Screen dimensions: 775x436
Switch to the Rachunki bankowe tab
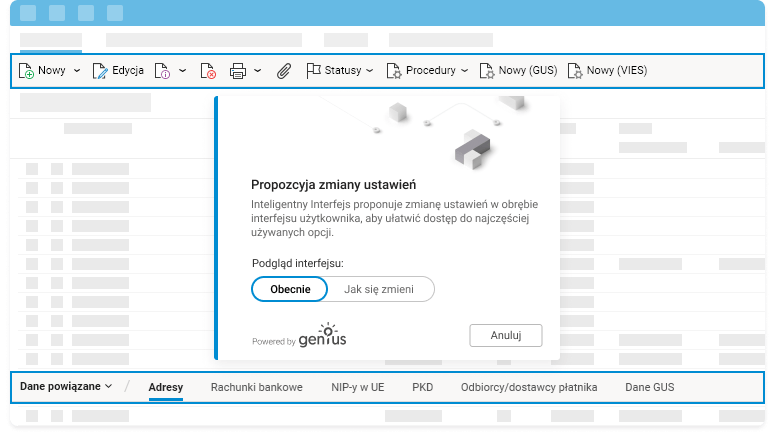pyautogui.click(x=256, y=386)
